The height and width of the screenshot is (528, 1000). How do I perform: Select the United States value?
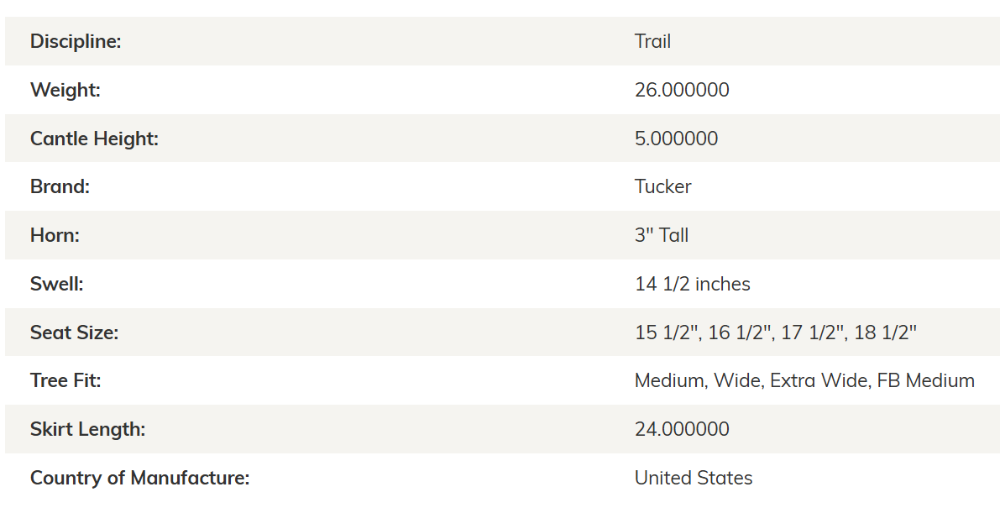coord(693,478)
